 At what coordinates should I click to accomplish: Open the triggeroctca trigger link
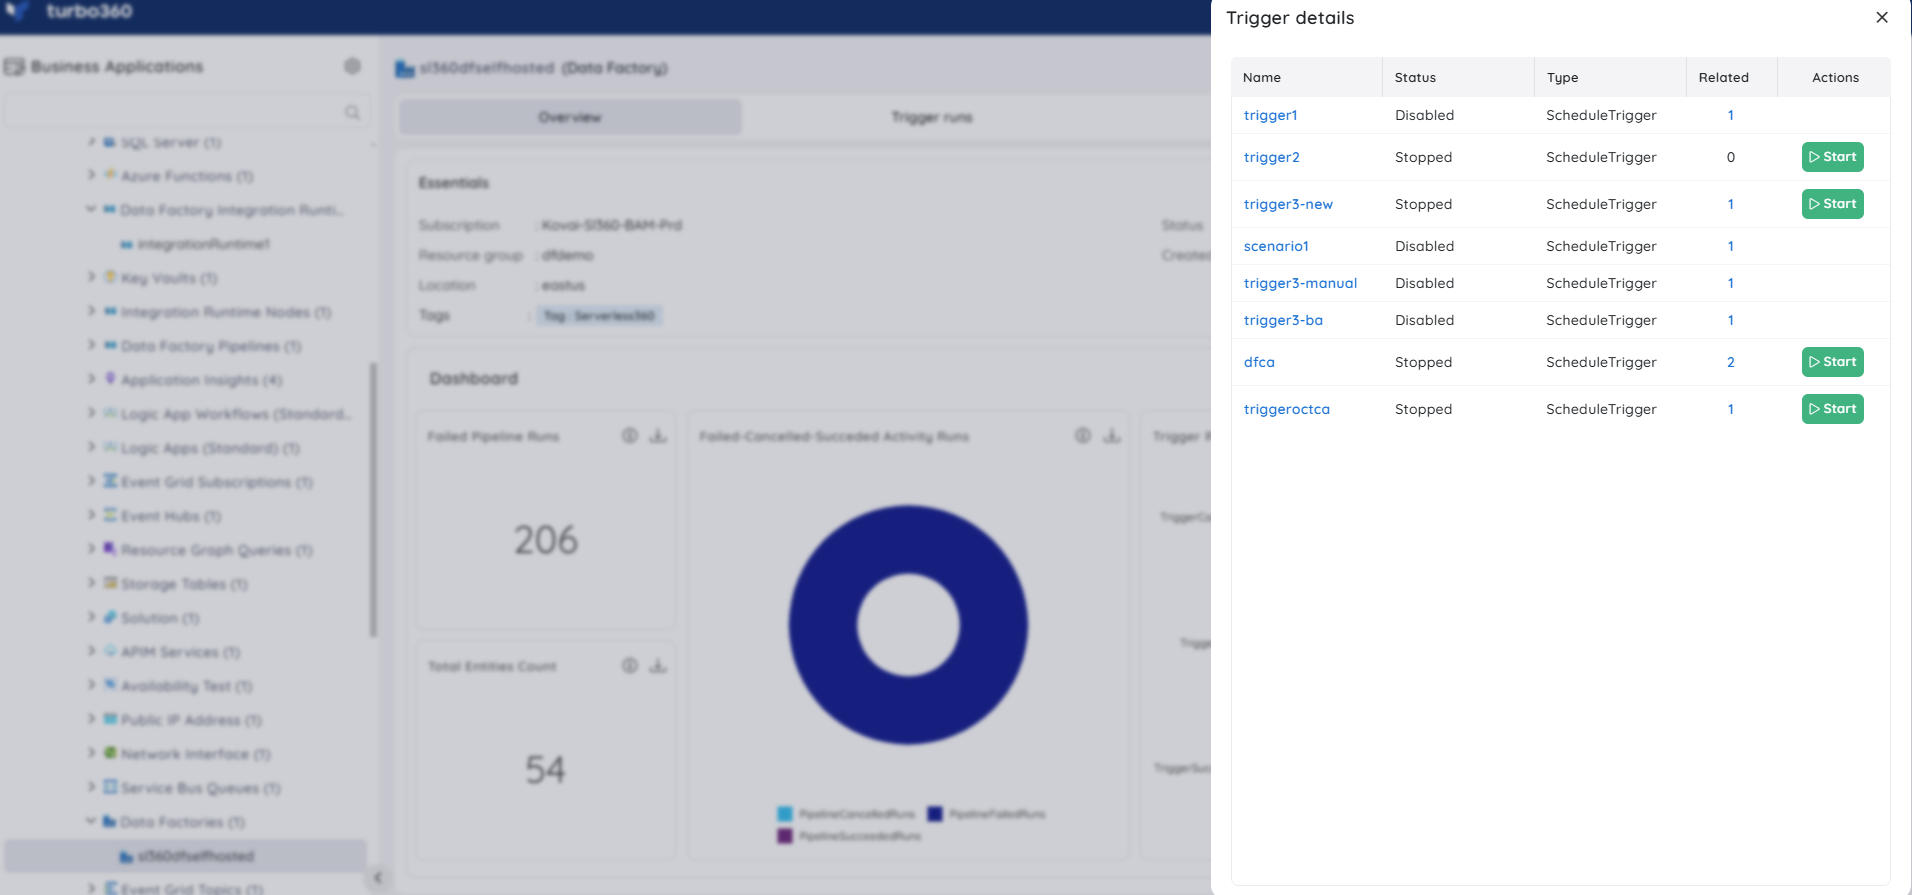[1286, 409]
